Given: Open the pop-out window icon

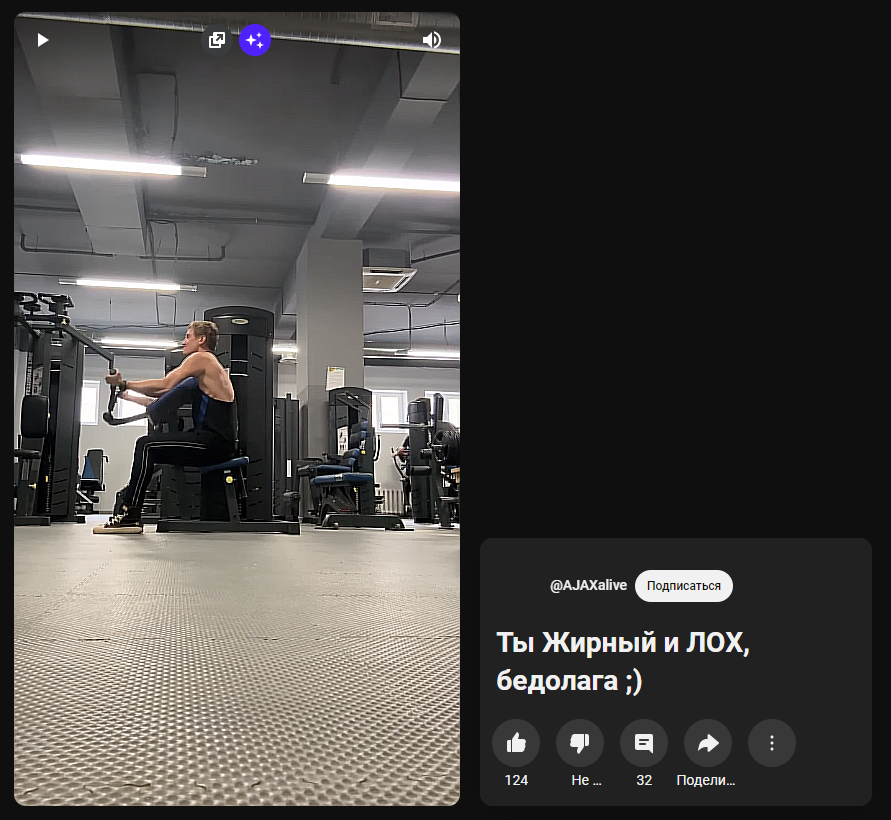Looking at the screenshot, I should [216, 40].
